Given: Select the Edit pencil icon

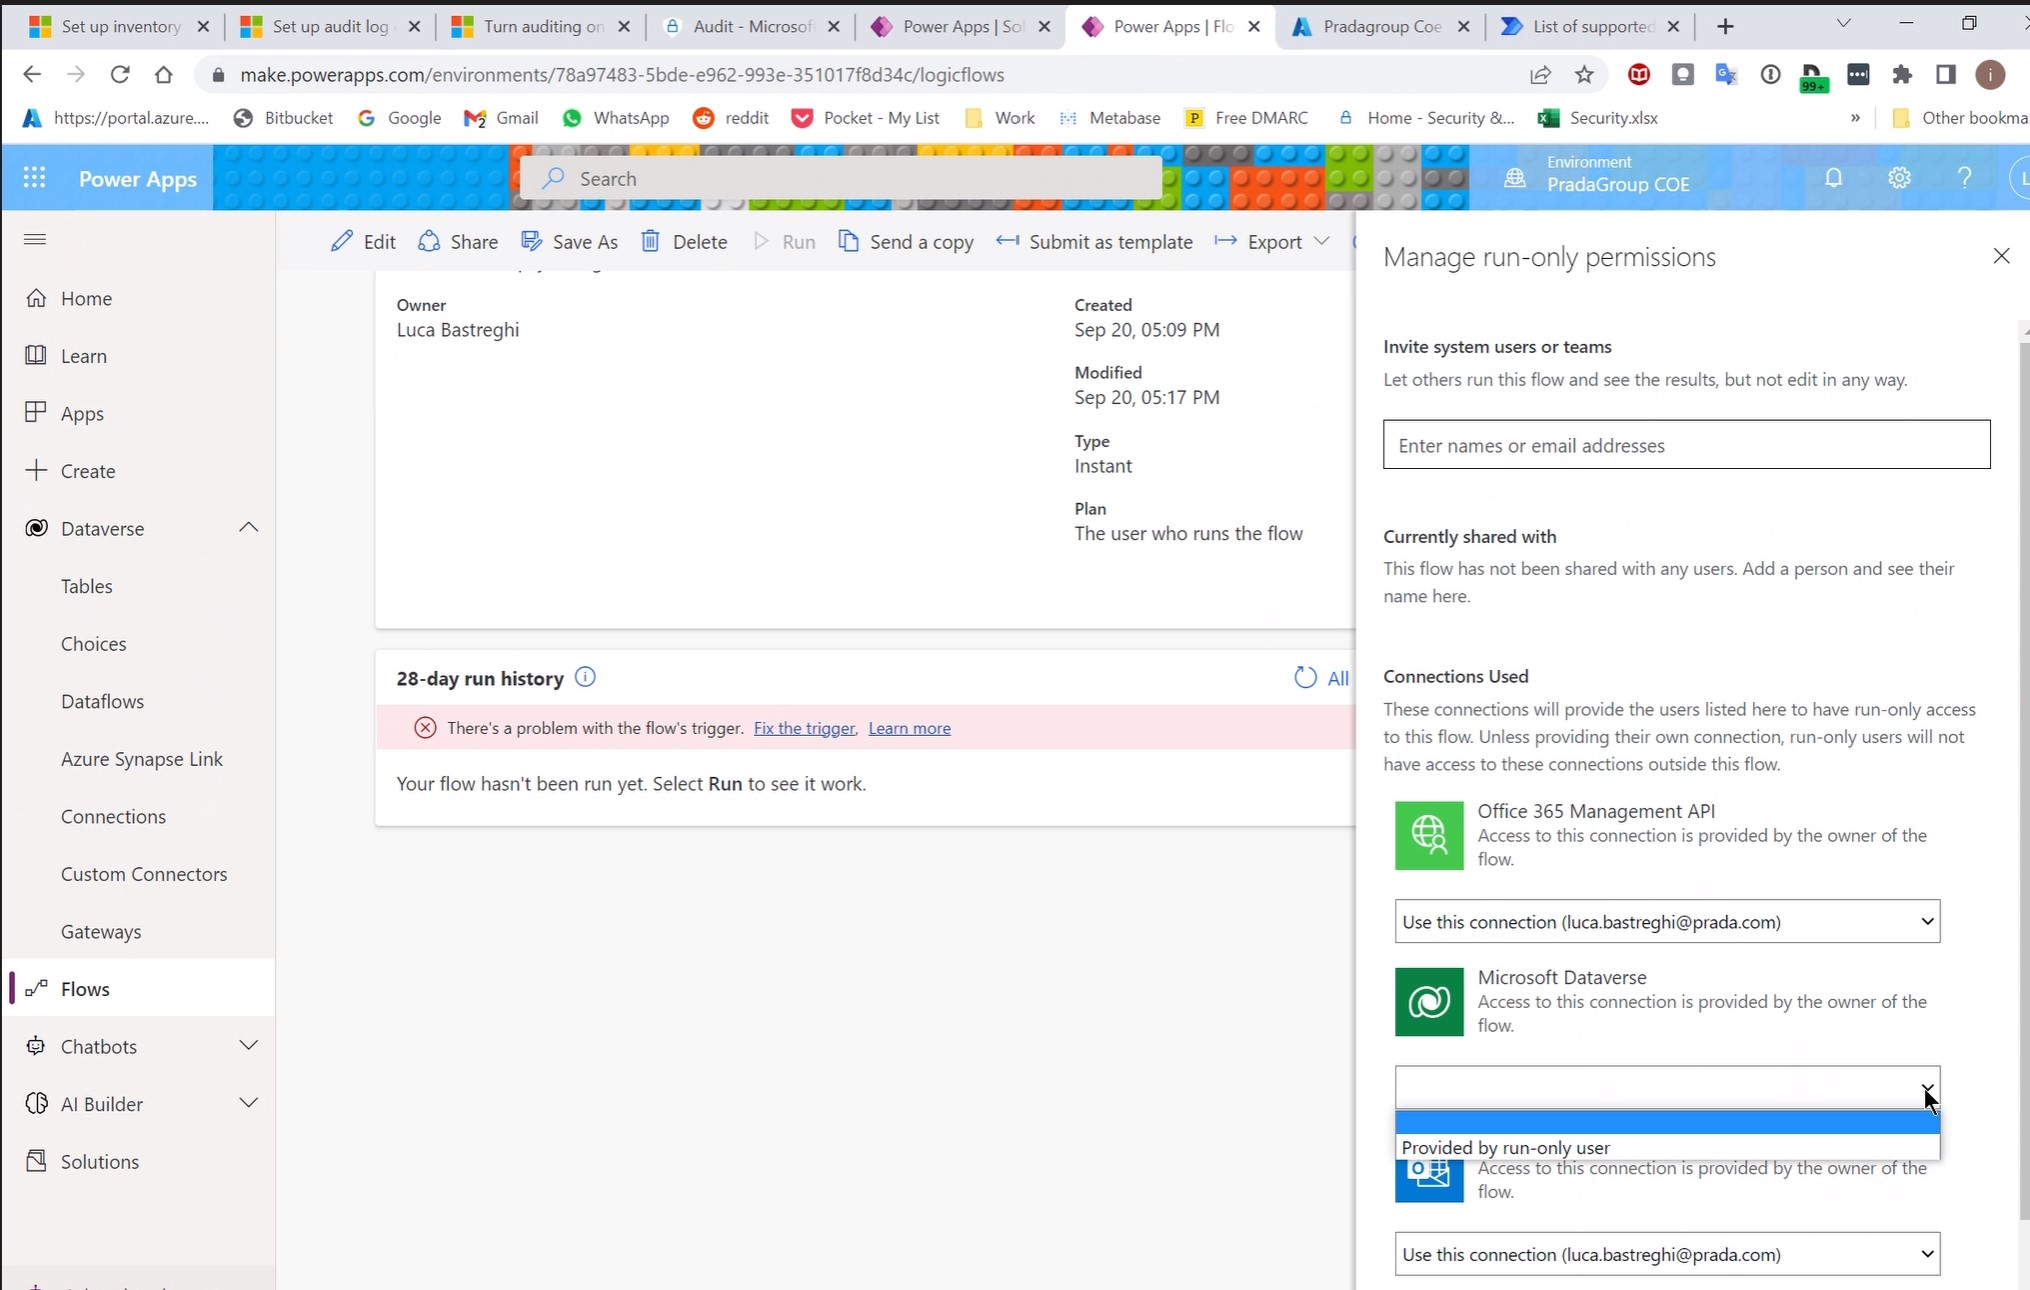Looking at the screenshot, I should click(341, 241).
